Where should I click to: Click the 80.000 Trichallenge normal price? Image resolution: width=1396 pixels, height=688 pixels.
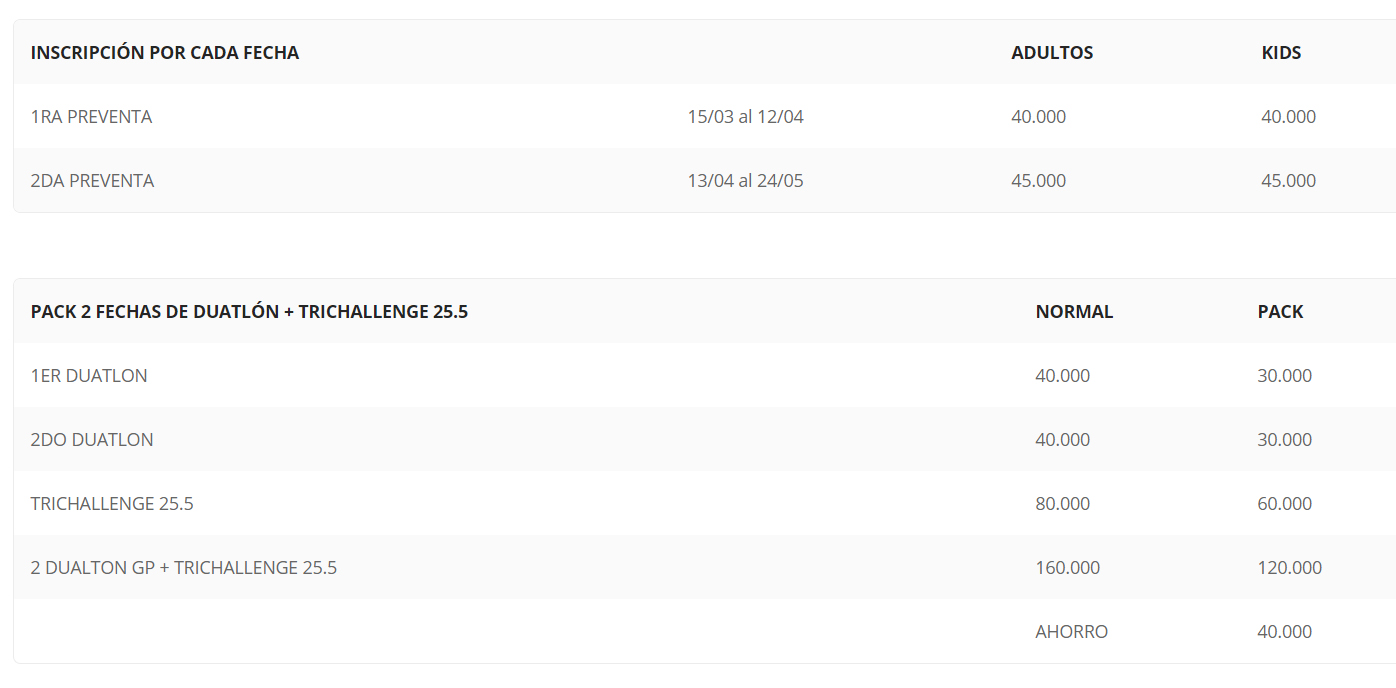(1062, 504)
